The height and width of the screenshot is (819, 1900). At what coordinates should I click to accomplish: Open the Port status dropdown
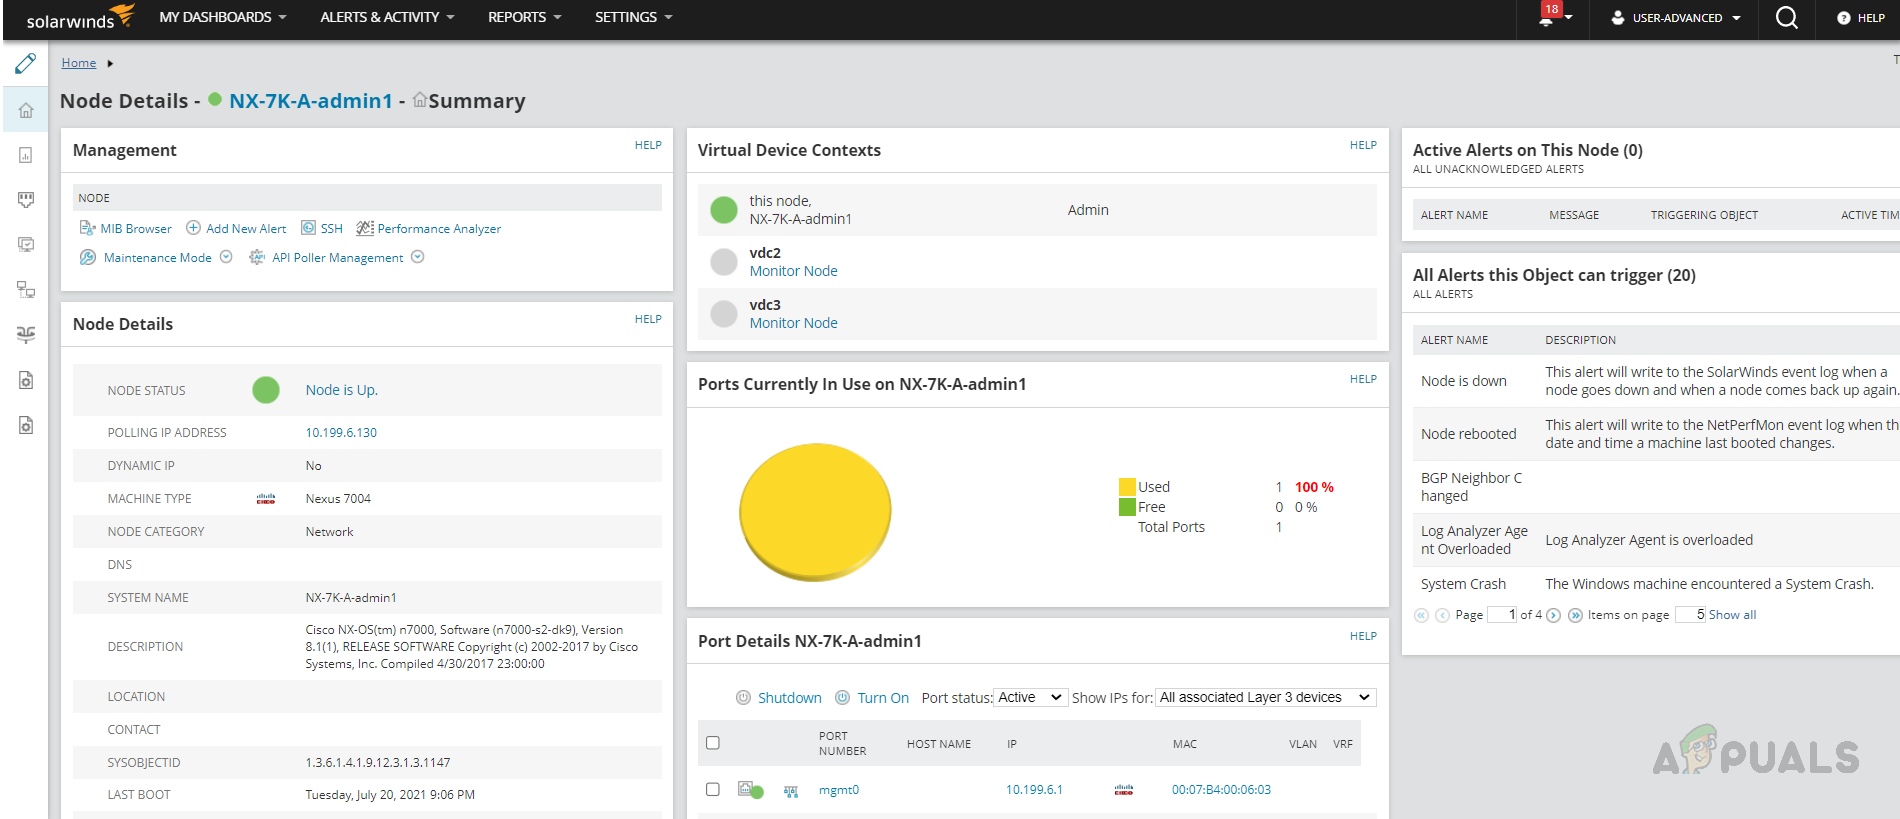pos(1030,697)
